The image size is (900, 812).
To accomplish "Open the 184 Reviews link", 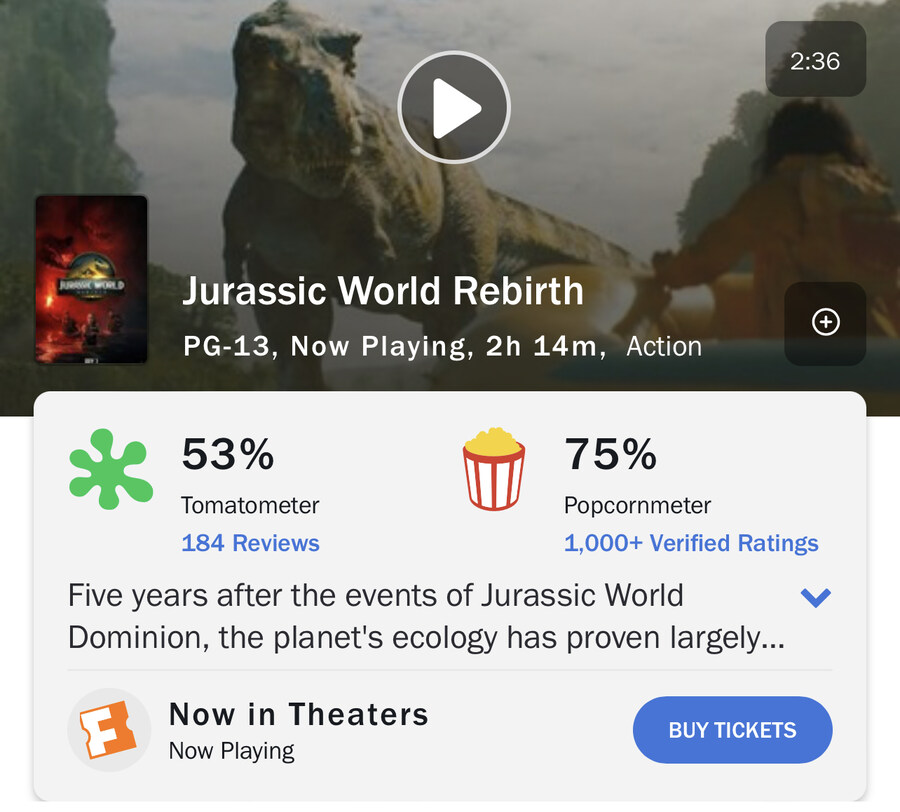I will (250, 544).
